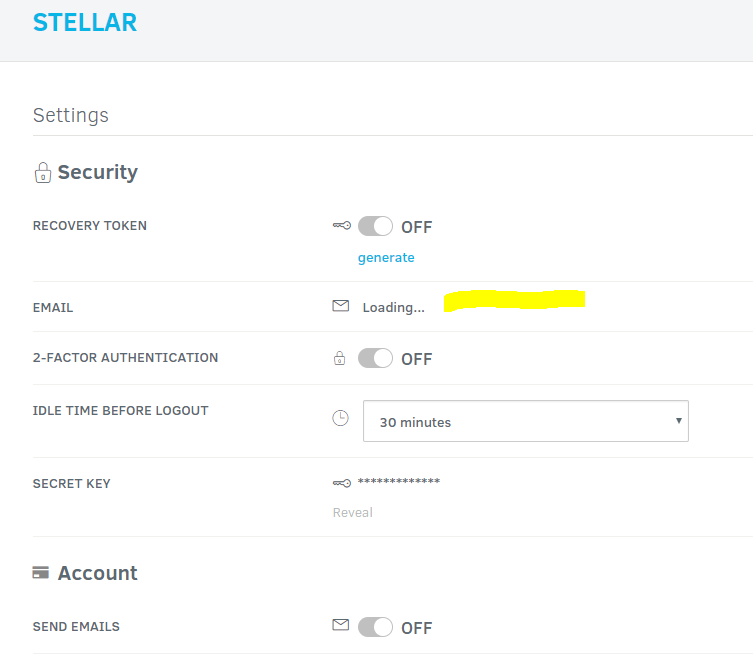The height and width of the screenshot is (666, 753).
Task: Click the Security padlock icon
Action: click(42, 173)
